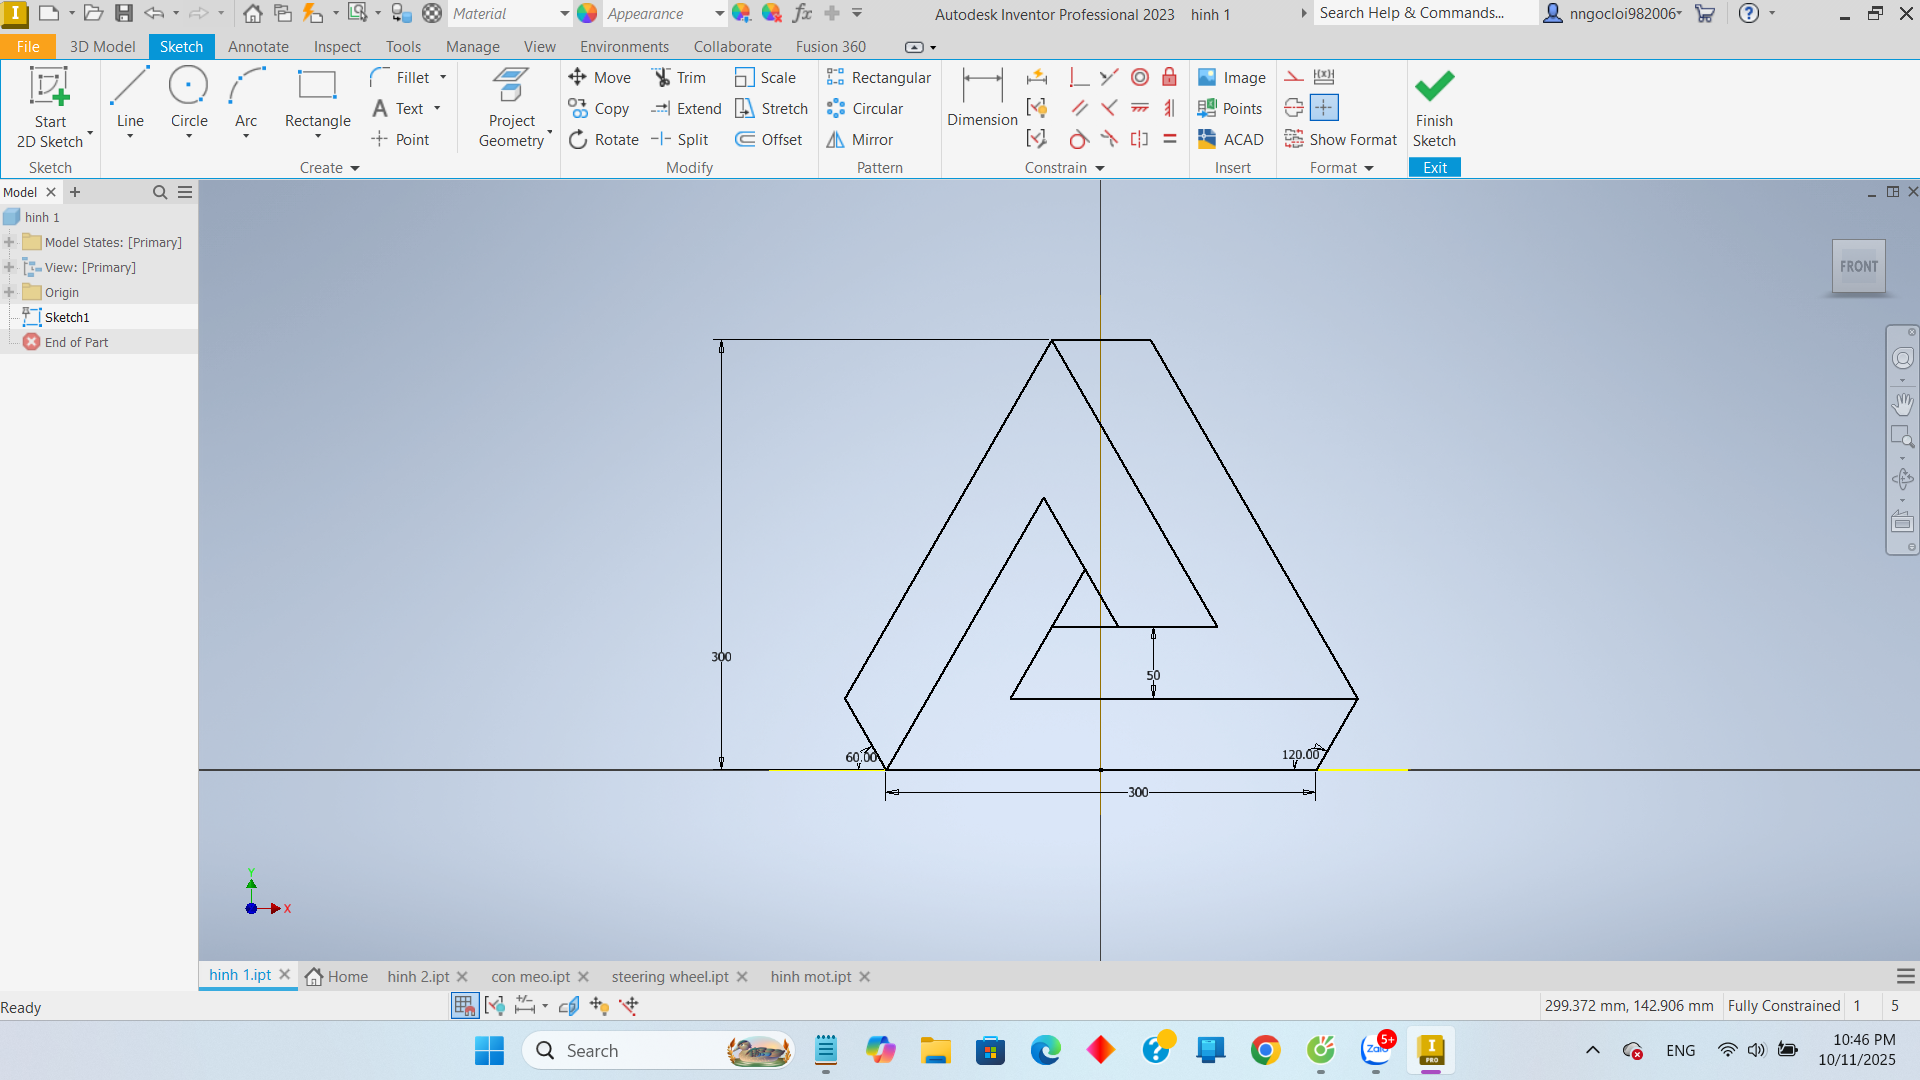Switch to the 3D Model ribbon tab

click(x=102, y=47)
